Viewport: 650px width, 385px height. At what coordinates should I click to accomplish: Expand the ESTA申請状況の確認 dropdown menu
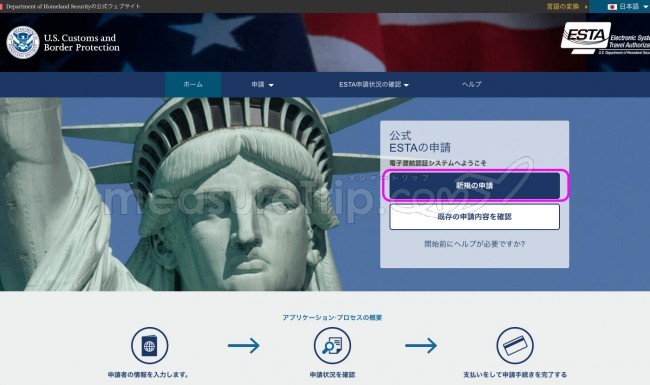coord(374,85)
